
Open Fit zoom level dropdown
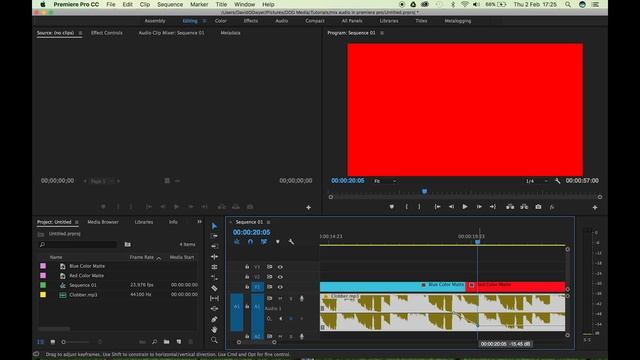click(385, 181)
